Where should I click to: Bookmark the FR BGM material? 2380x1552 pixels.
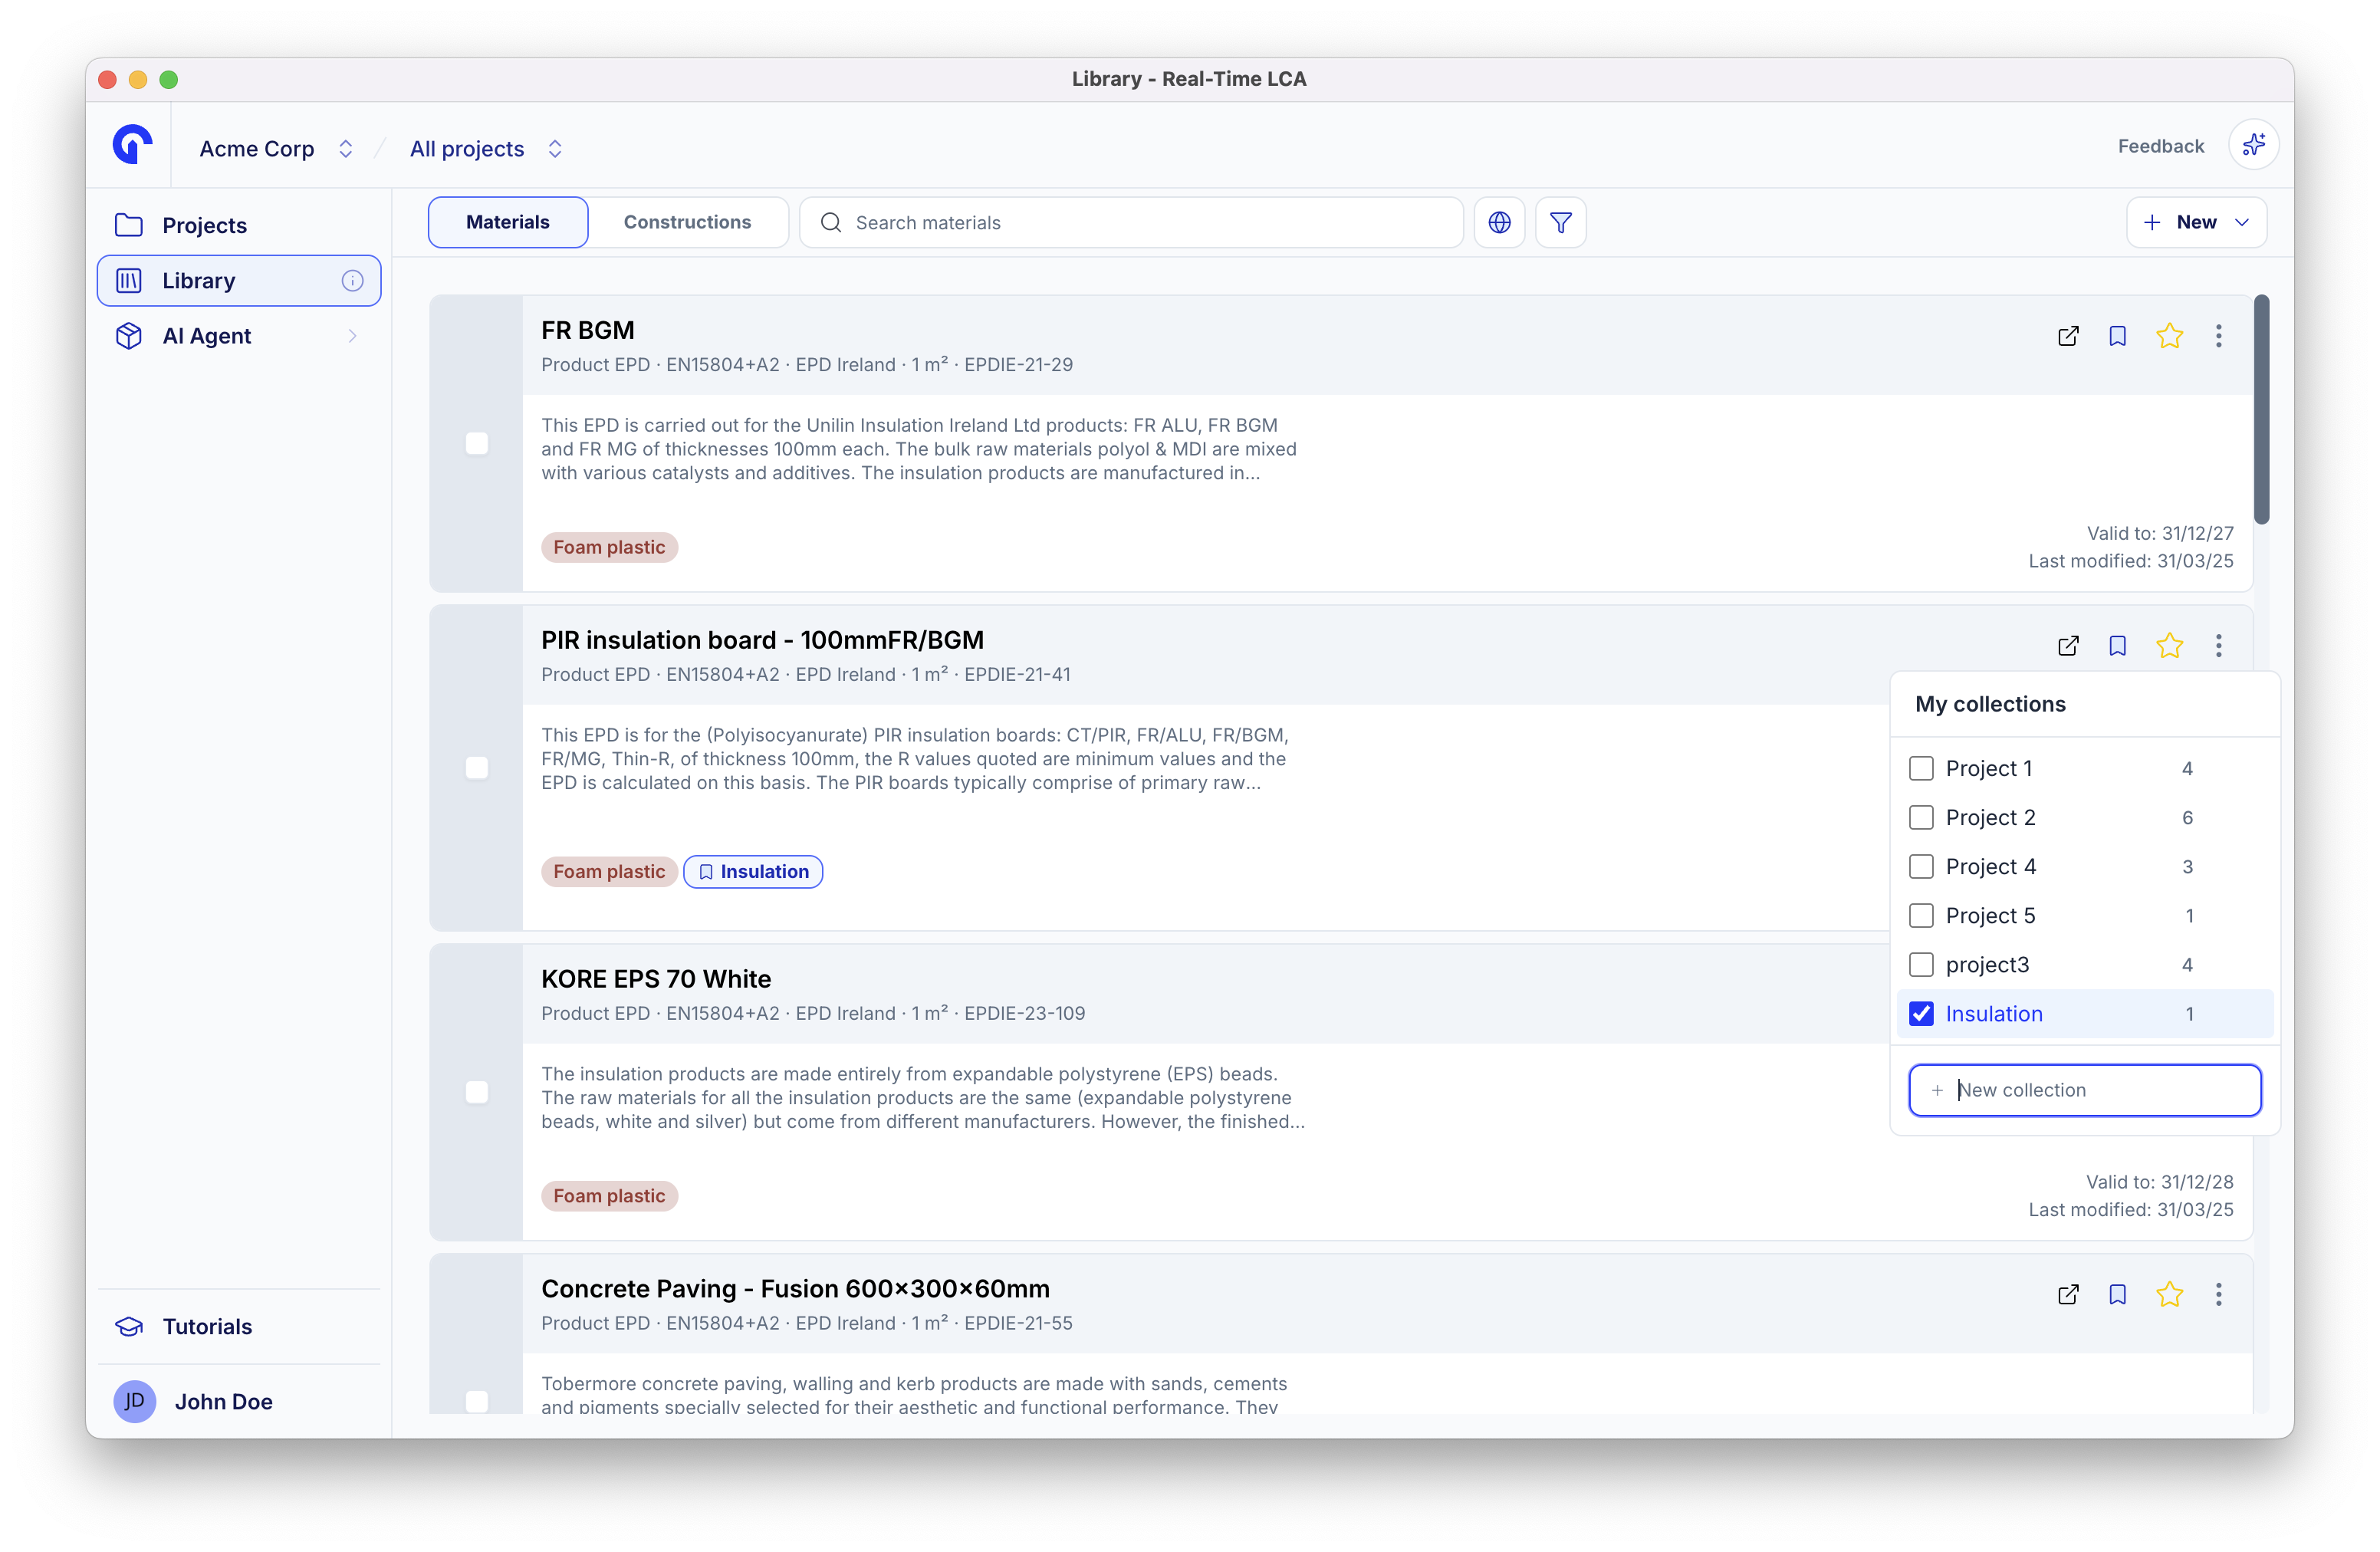click(2117, 336)
